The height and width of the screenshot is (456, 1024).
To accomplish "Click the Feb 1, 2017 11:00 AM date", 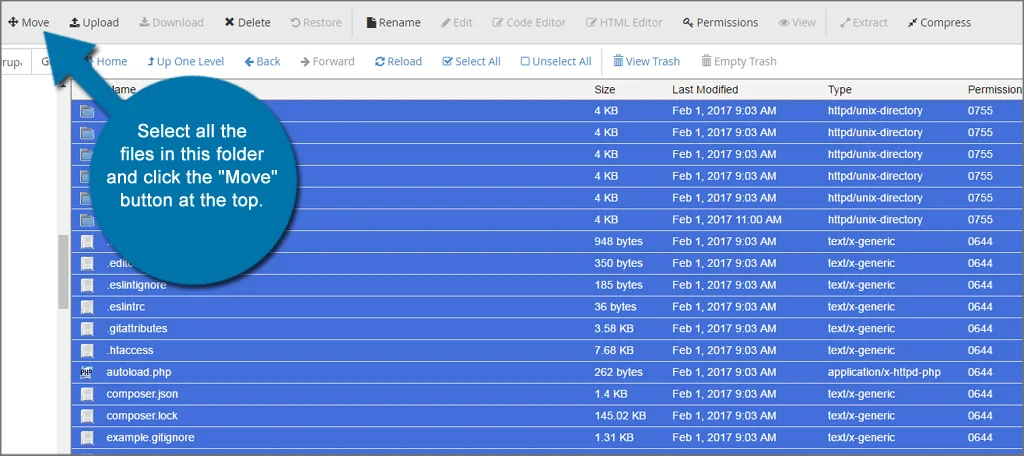I will (727, 220).
